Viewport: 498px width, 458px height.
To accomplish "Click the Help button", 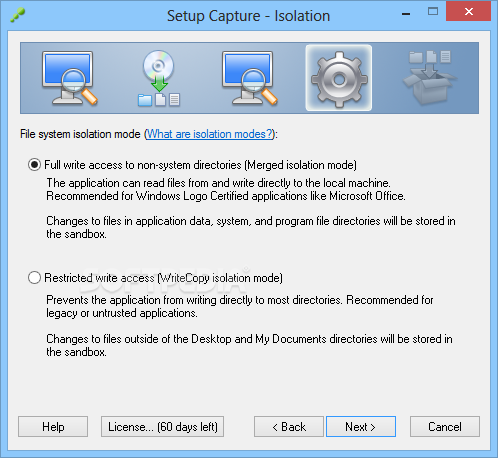I will point(53,426).
